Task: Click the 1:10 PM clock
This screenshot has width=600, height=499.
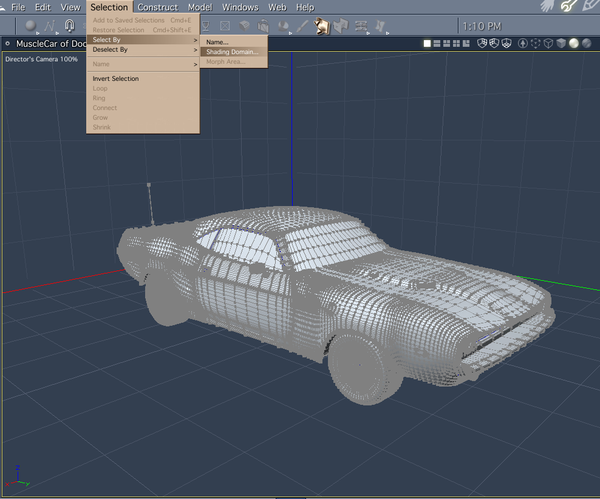Action: 482,26
